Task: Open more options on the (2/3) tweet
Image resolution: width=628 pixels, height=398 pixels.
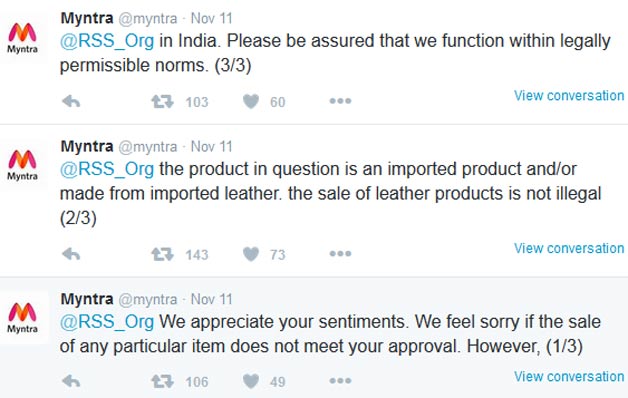Action: (x=340, y=253)
